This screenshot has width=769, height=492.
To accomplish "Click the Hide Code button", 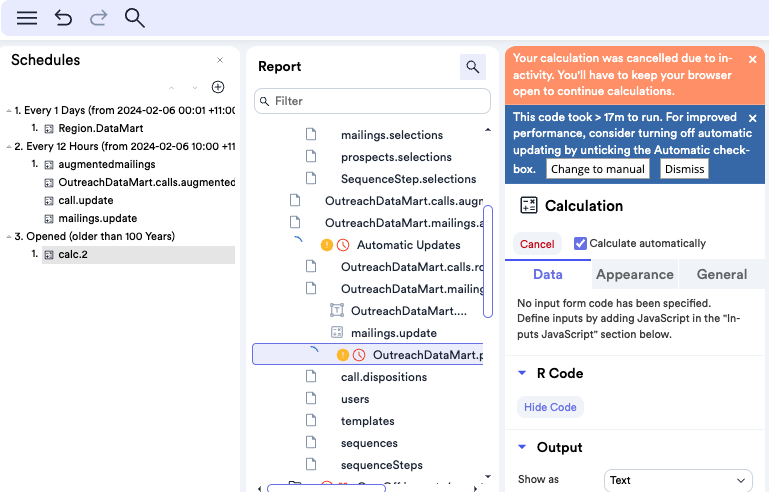I will coord(550,407).
